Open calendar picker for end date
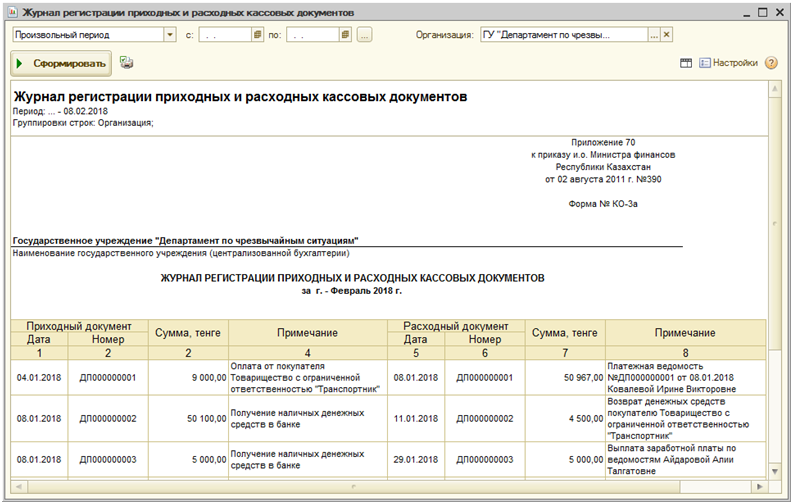The width and height of the screenshot is (793, 504). (x=344, y=34)
